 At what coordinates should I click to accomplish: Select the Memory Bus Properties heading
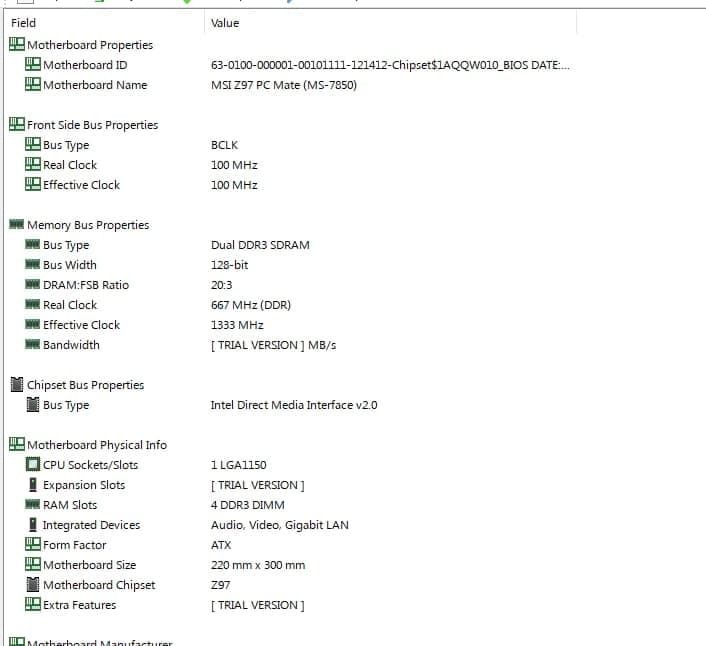click(88, 225)
